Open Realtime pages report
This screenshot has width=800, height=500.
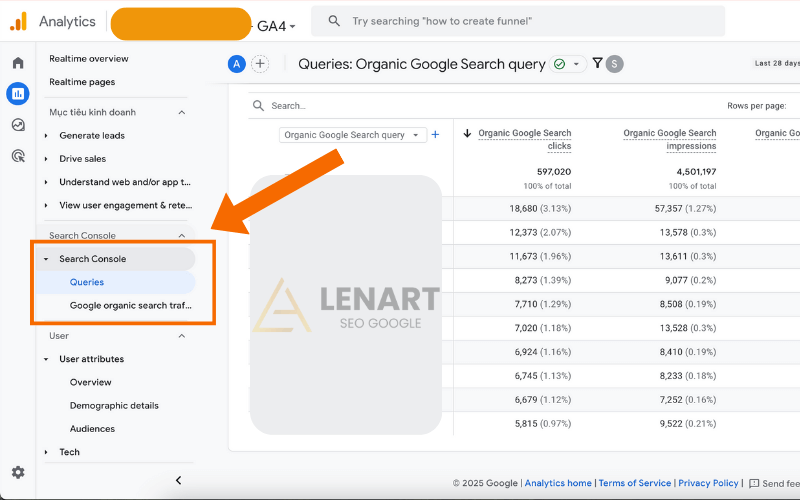tap(82, 82)
